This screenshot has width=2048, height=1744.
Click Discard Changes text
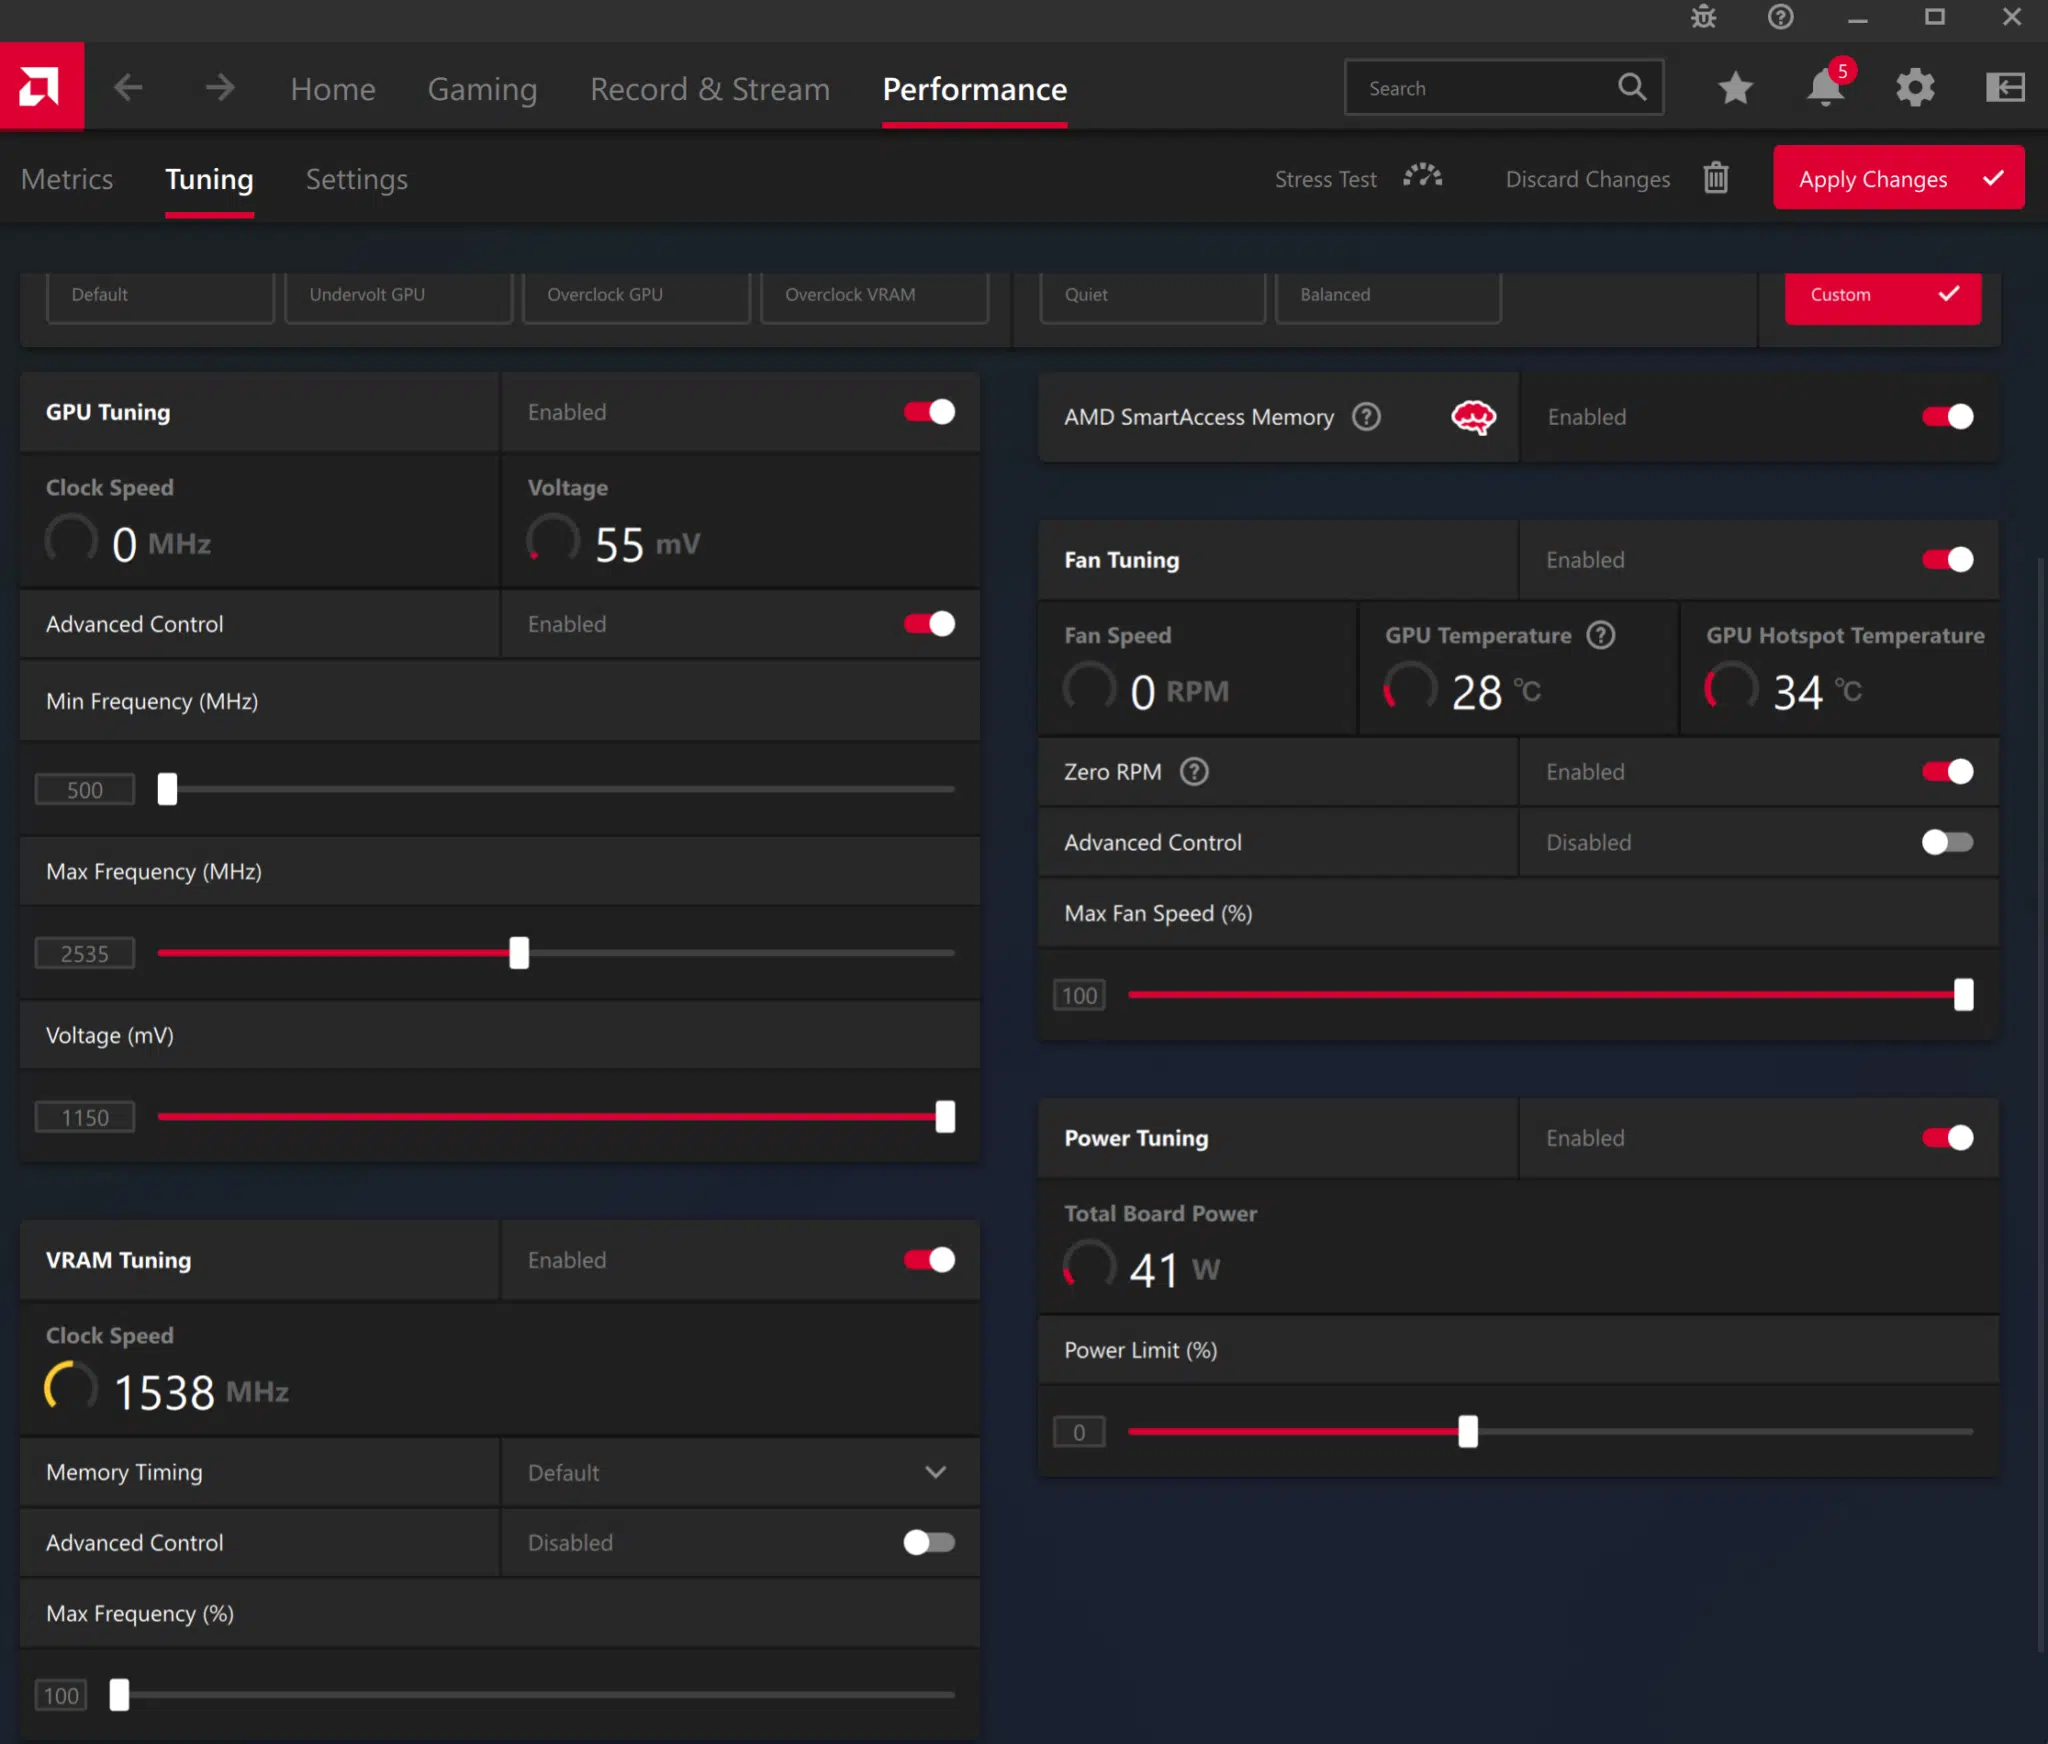point(1588,179)
